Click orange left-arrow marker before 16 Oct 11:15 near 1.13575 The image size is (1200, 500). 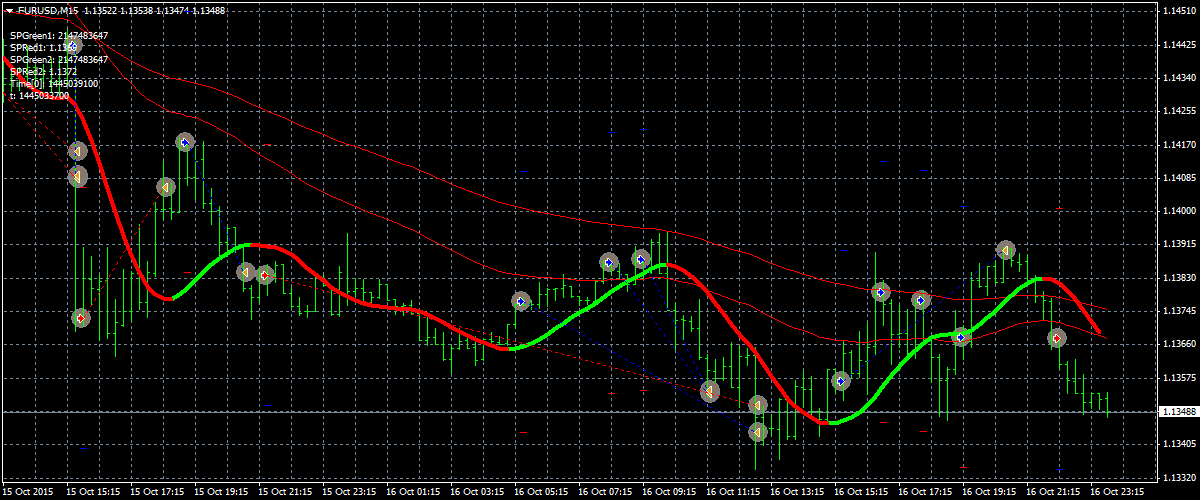coord(710,391)
